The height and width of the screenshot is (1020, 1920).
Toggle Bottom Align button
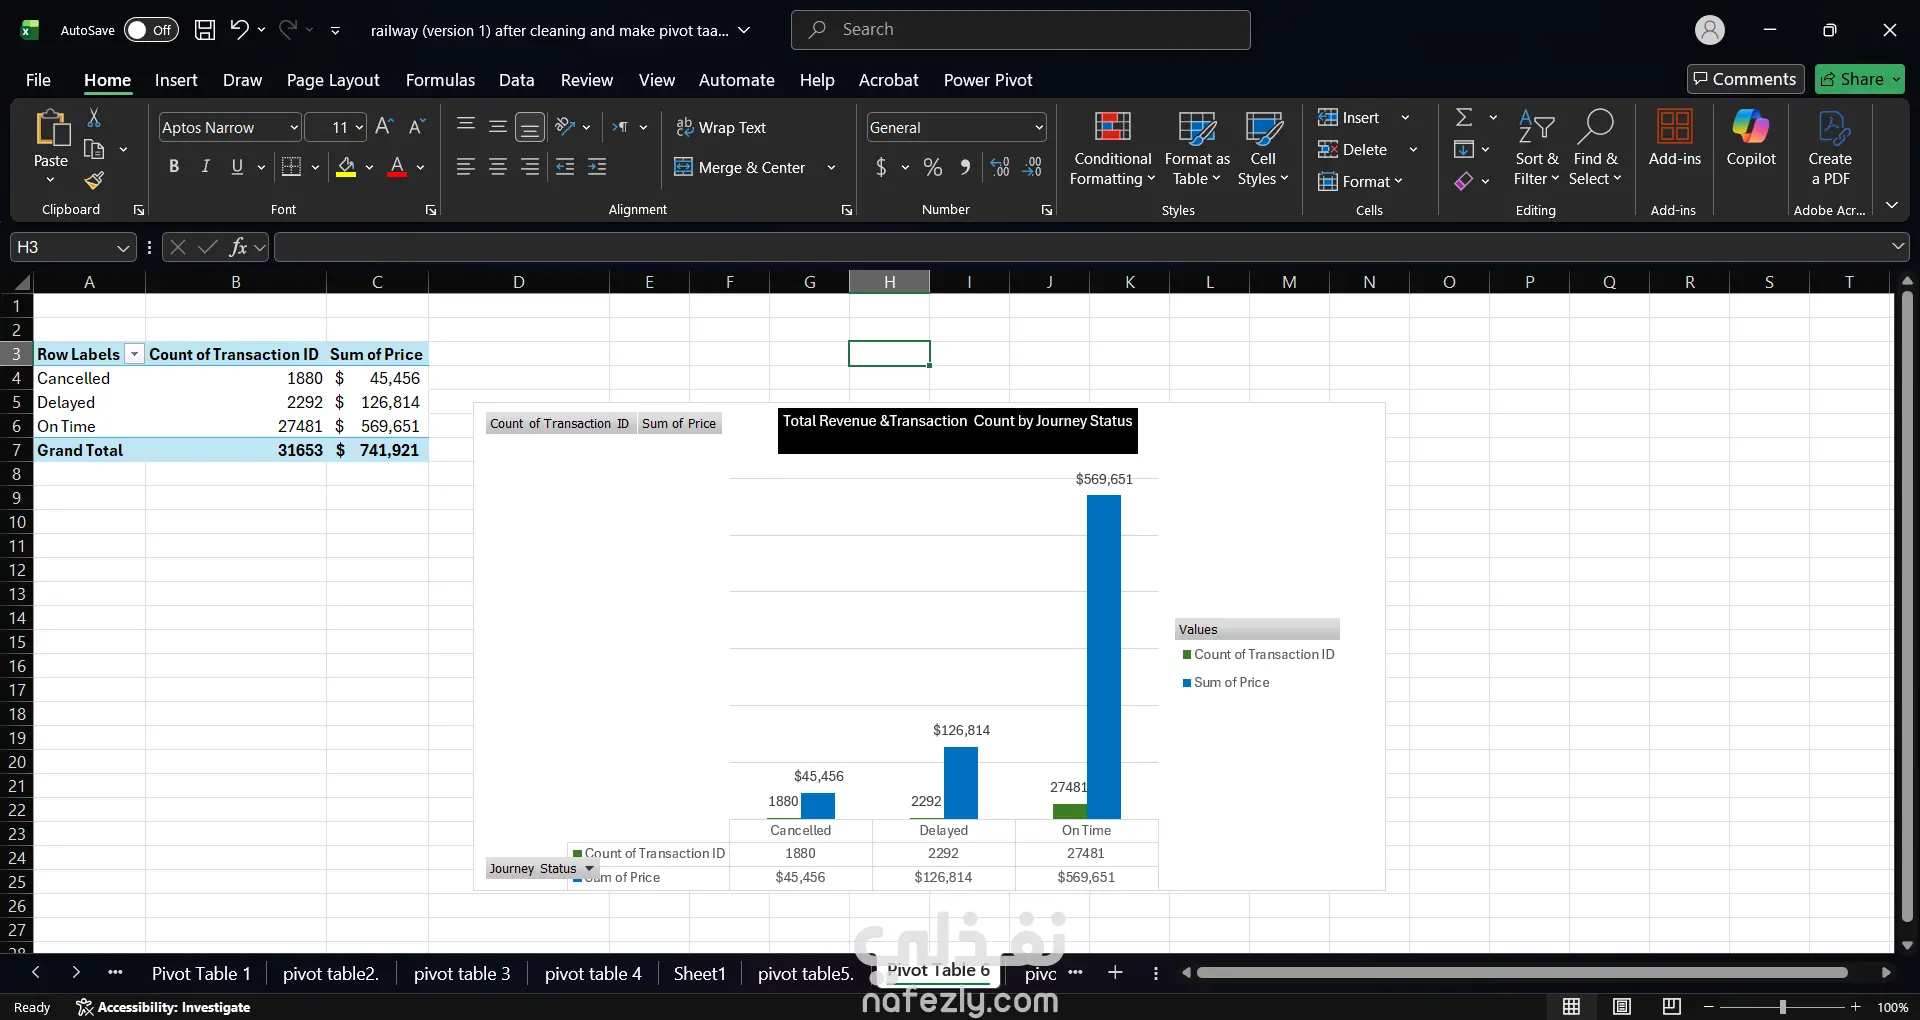point(530,127)
